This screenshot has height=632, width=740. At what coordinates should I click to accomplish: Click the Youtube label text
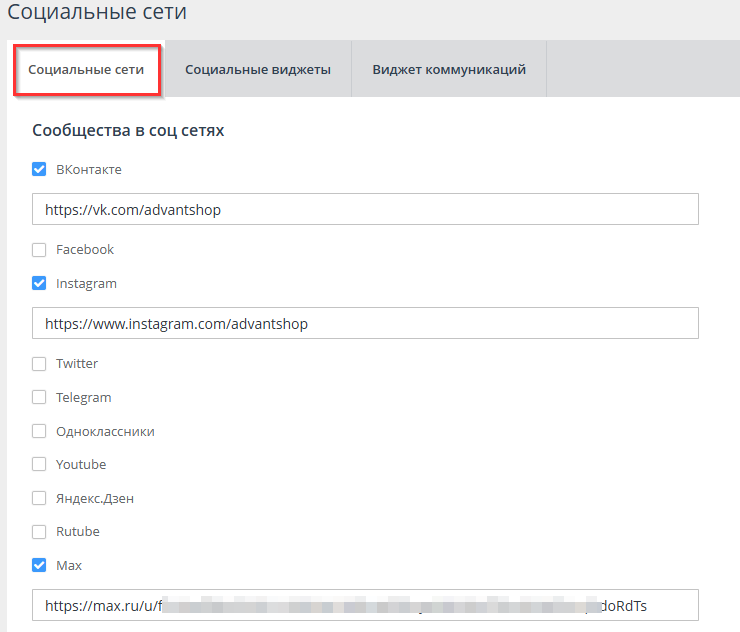coord(81,465)
